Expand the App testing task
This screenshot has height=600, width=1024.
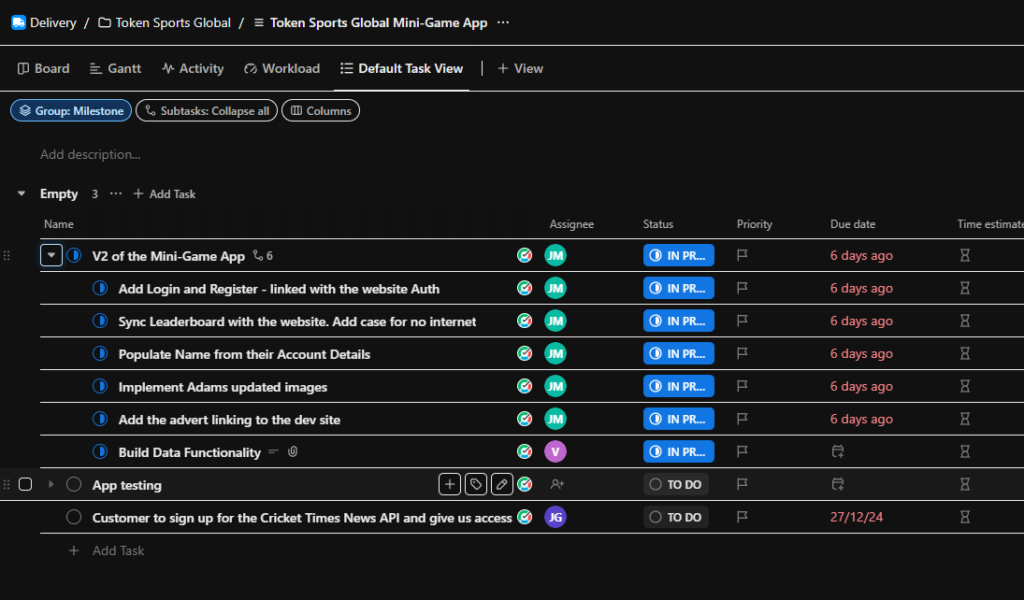51,485
